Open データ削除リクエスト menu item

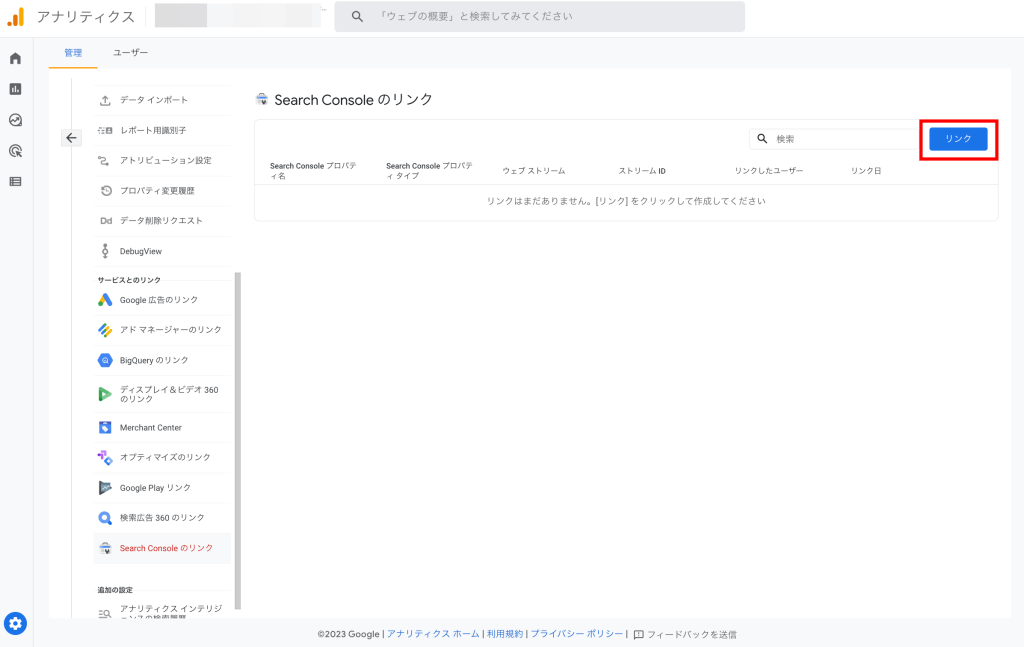tap(162, 221)
